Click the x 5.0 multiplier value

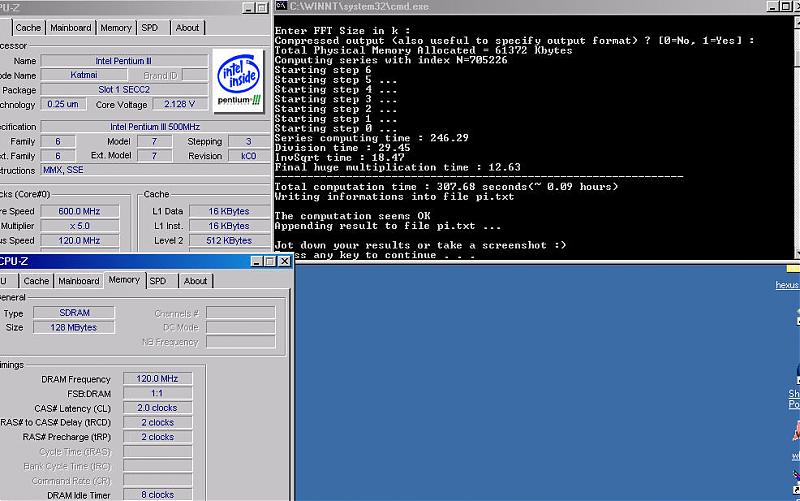point(79,226)
